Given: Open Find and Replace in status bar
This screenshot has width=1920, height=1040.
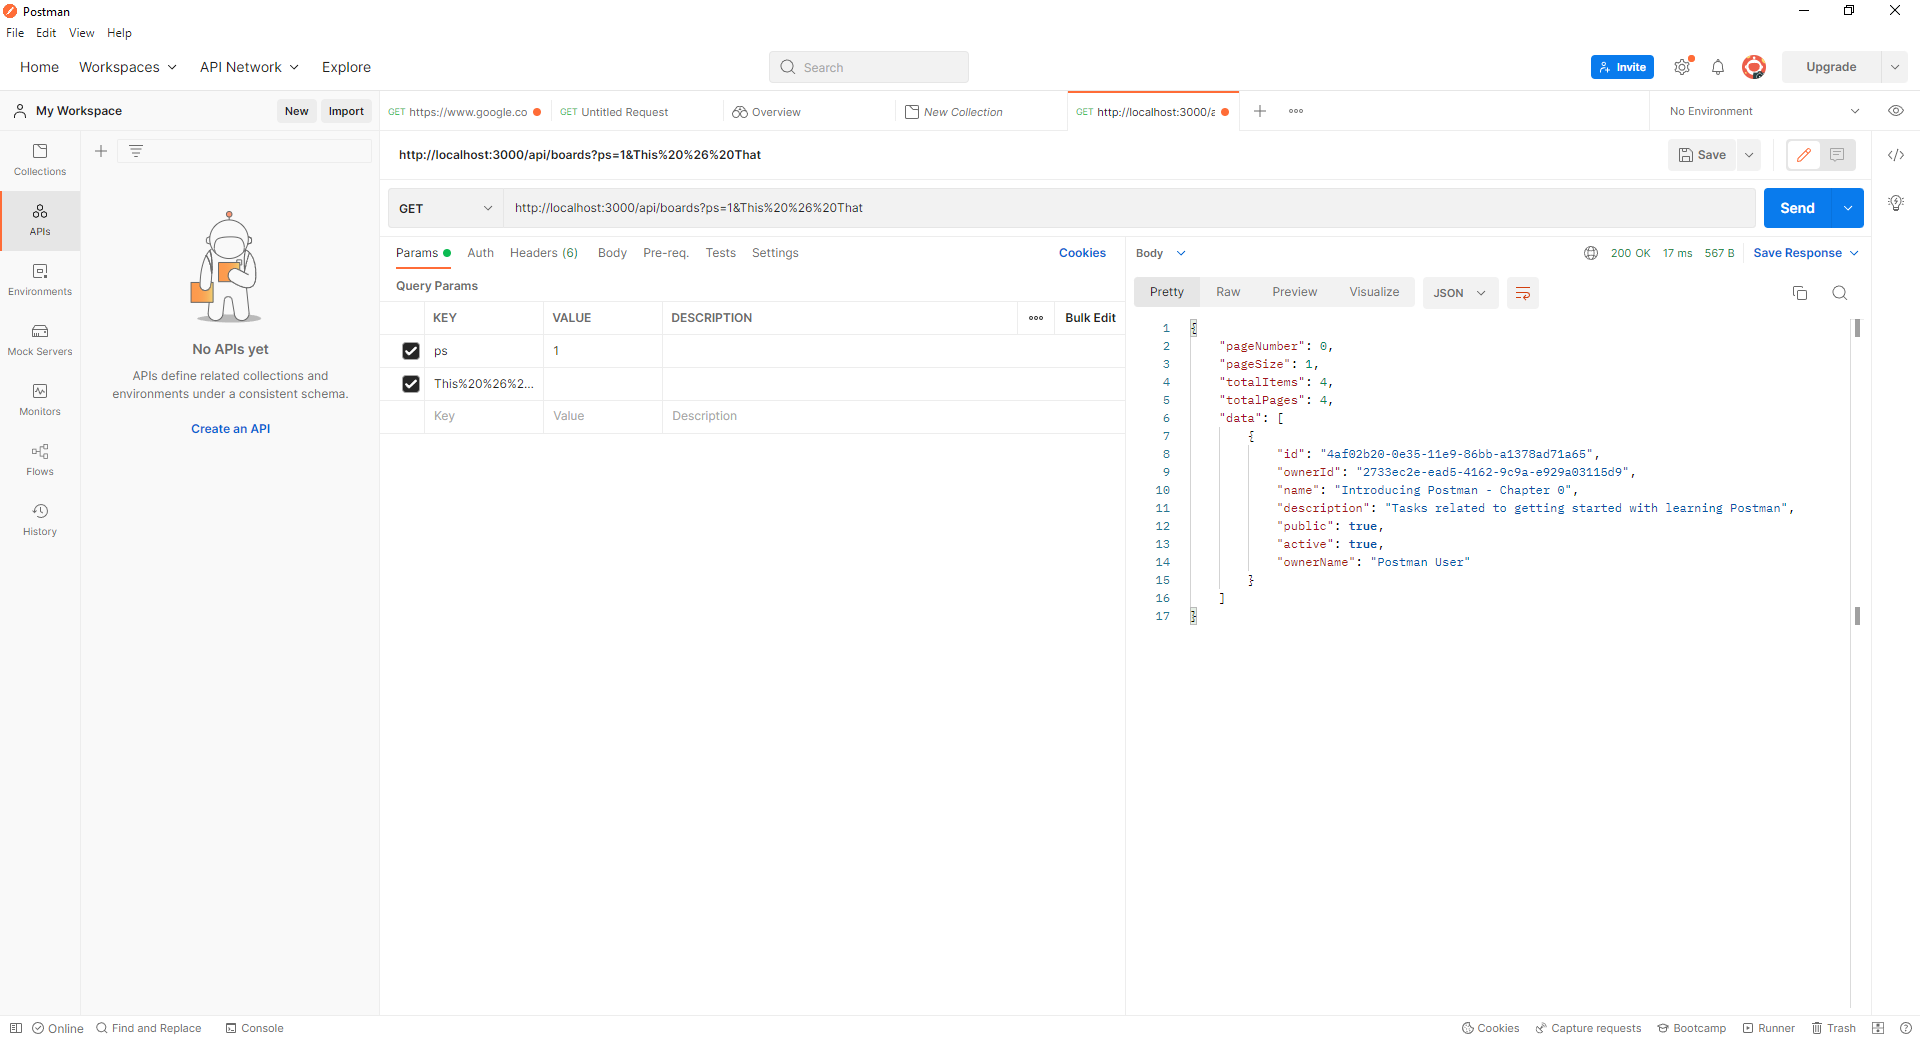Looking at the screenshot, I should [149, 1028].
